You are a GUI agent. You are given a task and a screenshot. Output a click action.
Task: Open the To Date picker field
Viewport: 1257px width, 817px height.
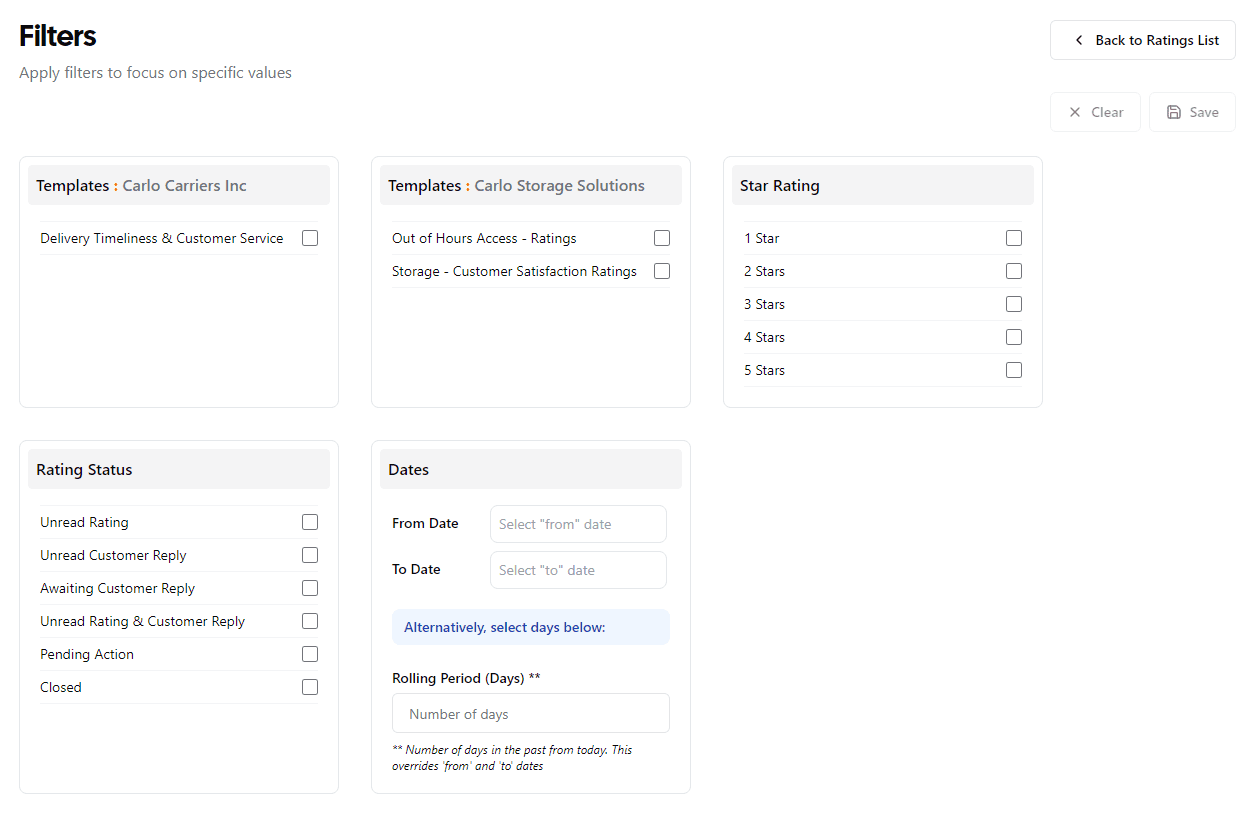click(578, 570)
